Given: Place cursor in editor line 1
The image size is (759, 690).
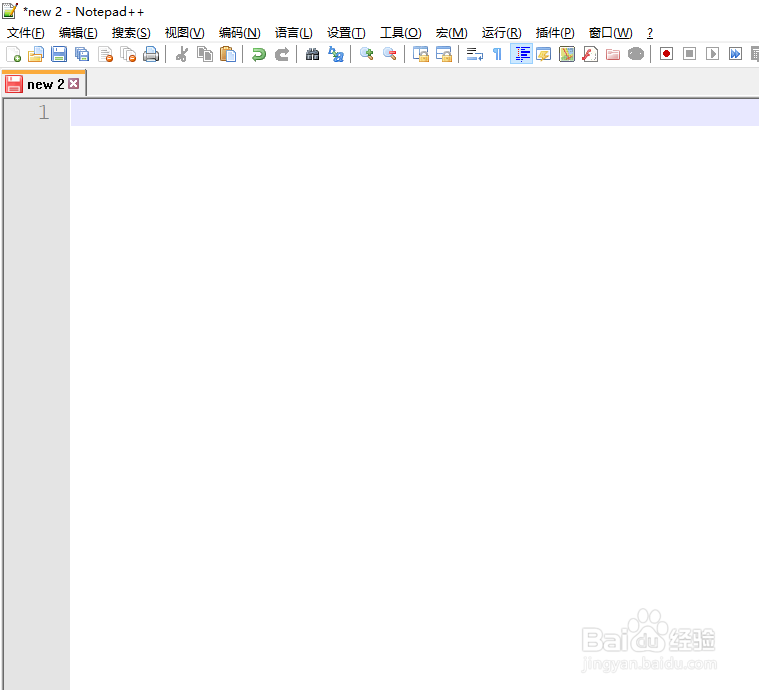Looking at the screenshot, I should 414,112.
